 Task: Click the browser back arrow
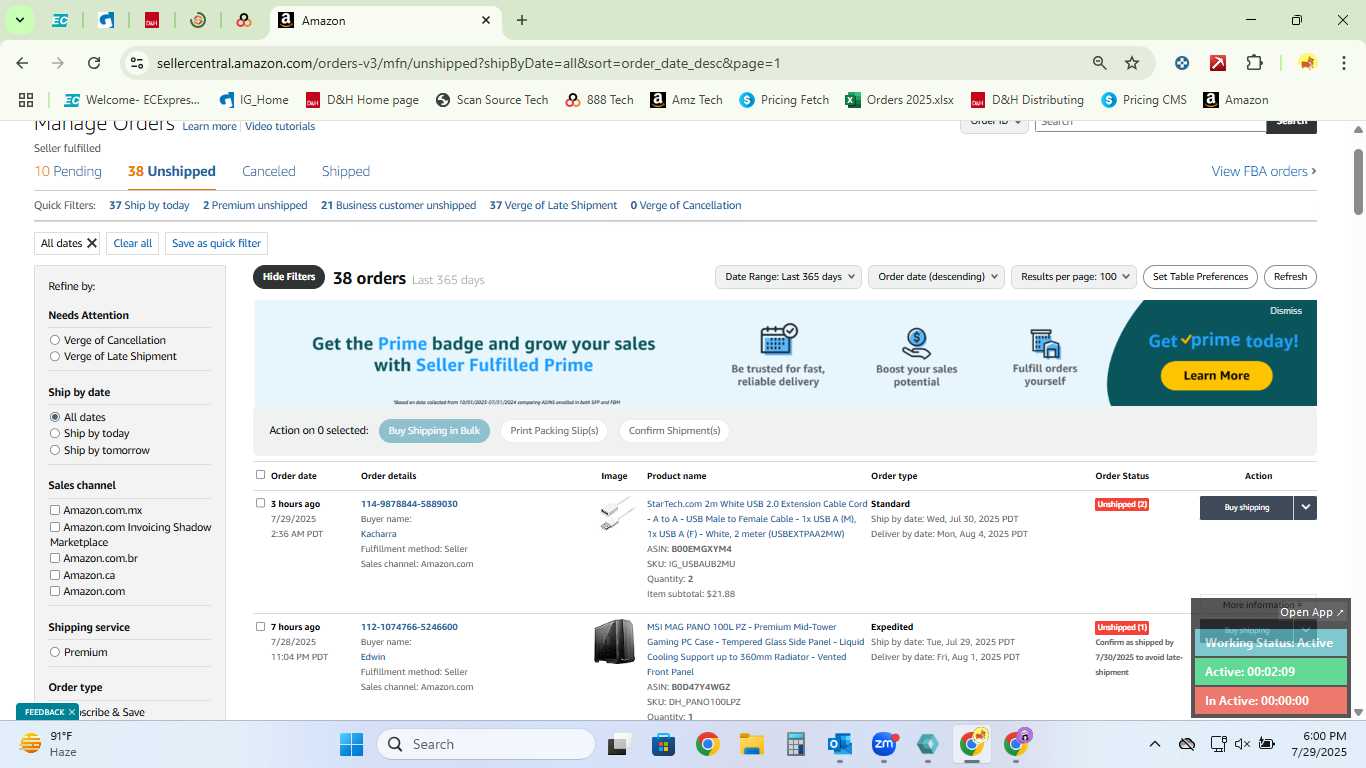pos(22,63)
